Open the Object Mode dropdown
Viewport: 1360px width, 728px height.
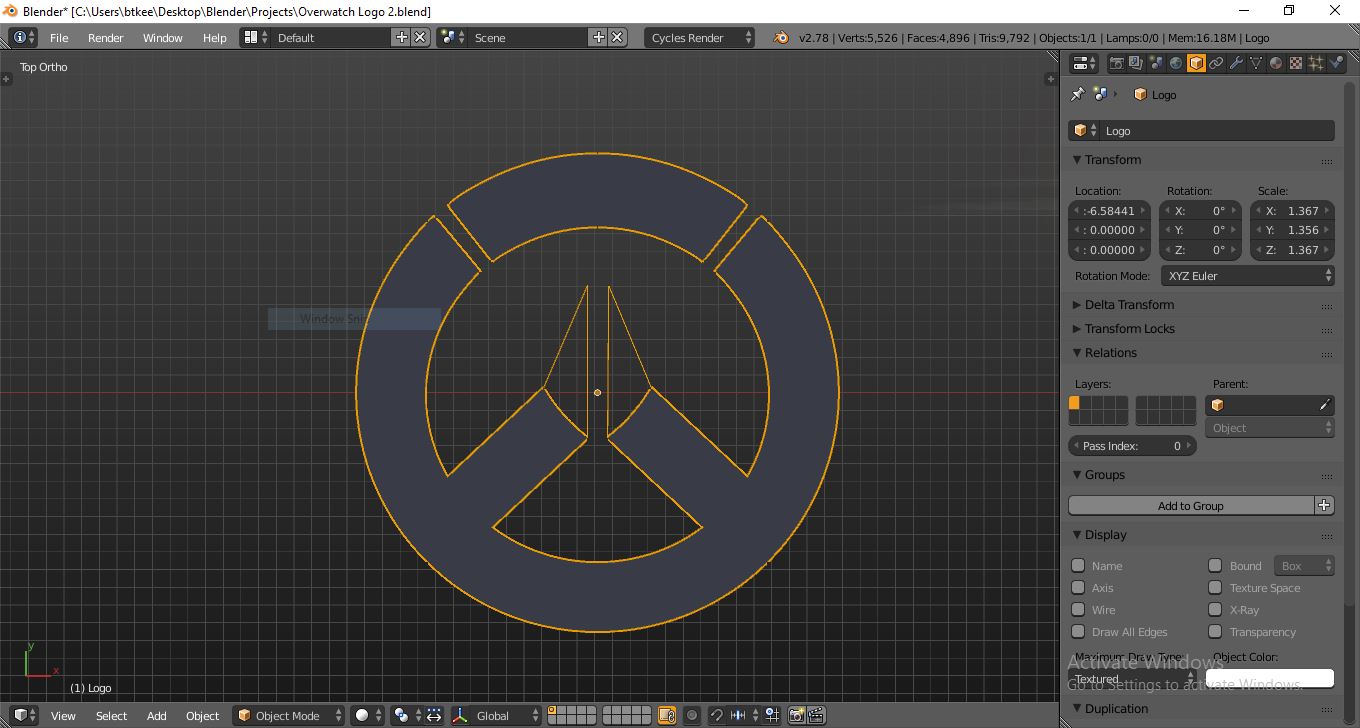[x=289, y=715]
